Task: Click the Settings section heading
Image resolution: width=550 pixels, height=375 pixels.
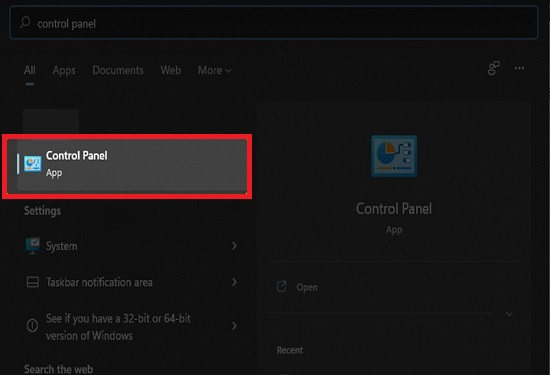Action: (42, 211)
